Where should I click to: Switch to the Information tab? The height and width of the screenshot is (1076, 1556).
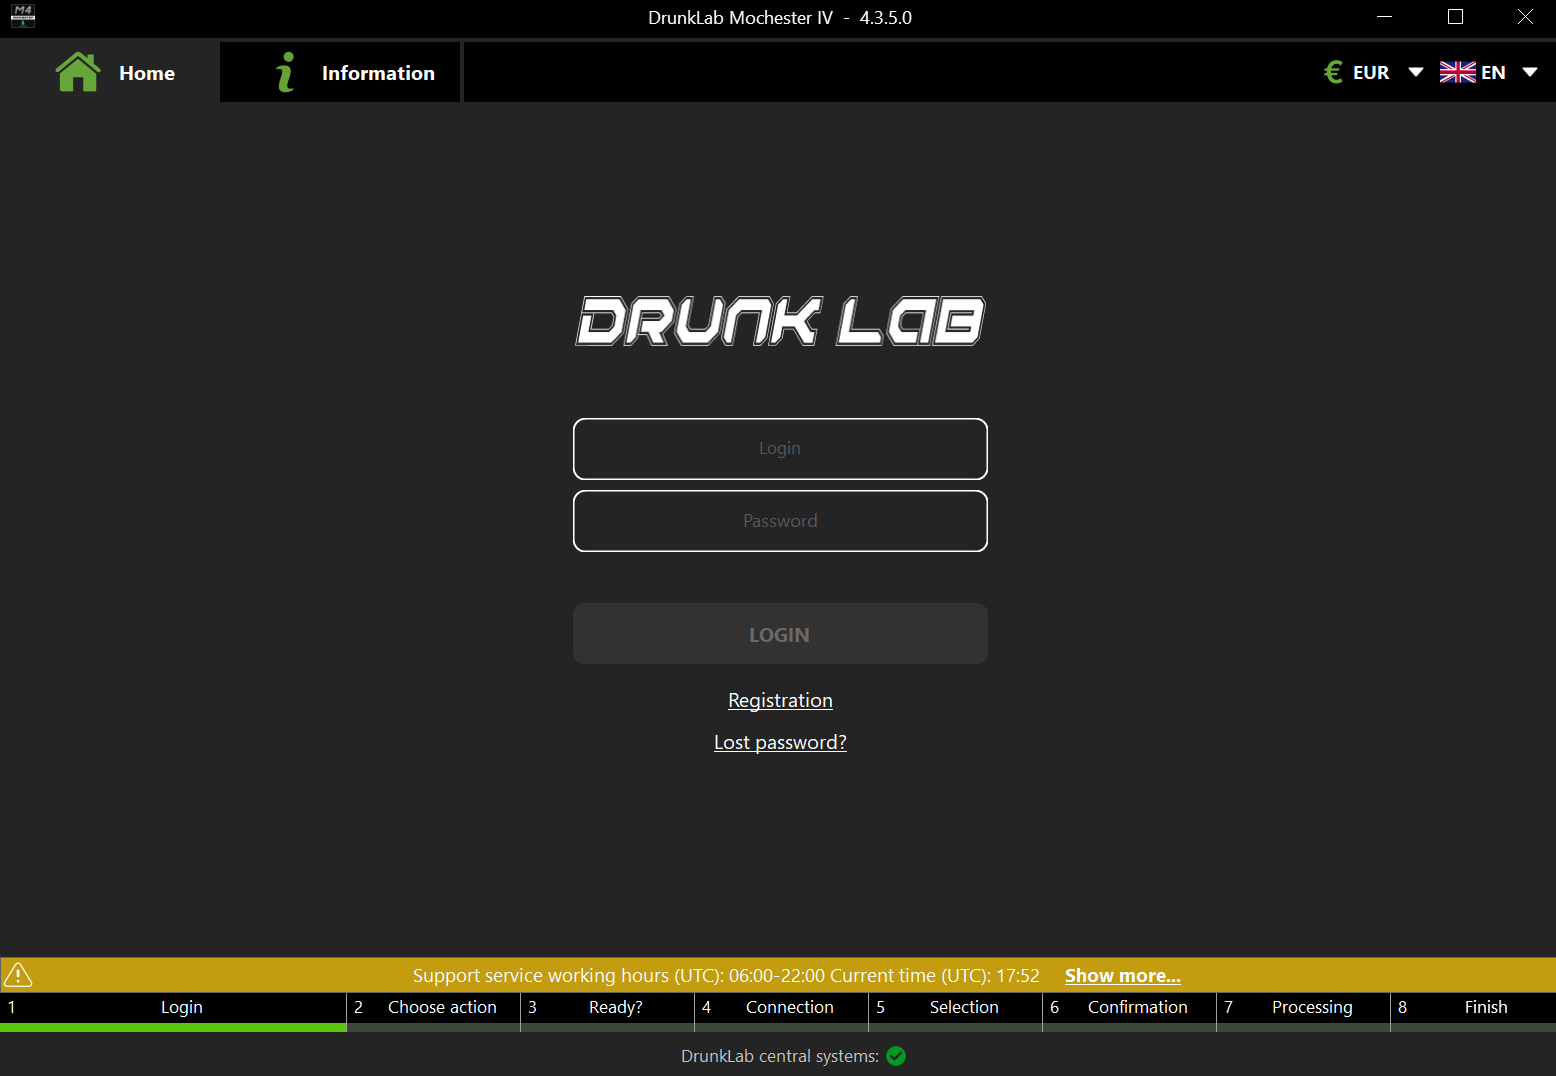pyautogui.click(x=377, y=73)
